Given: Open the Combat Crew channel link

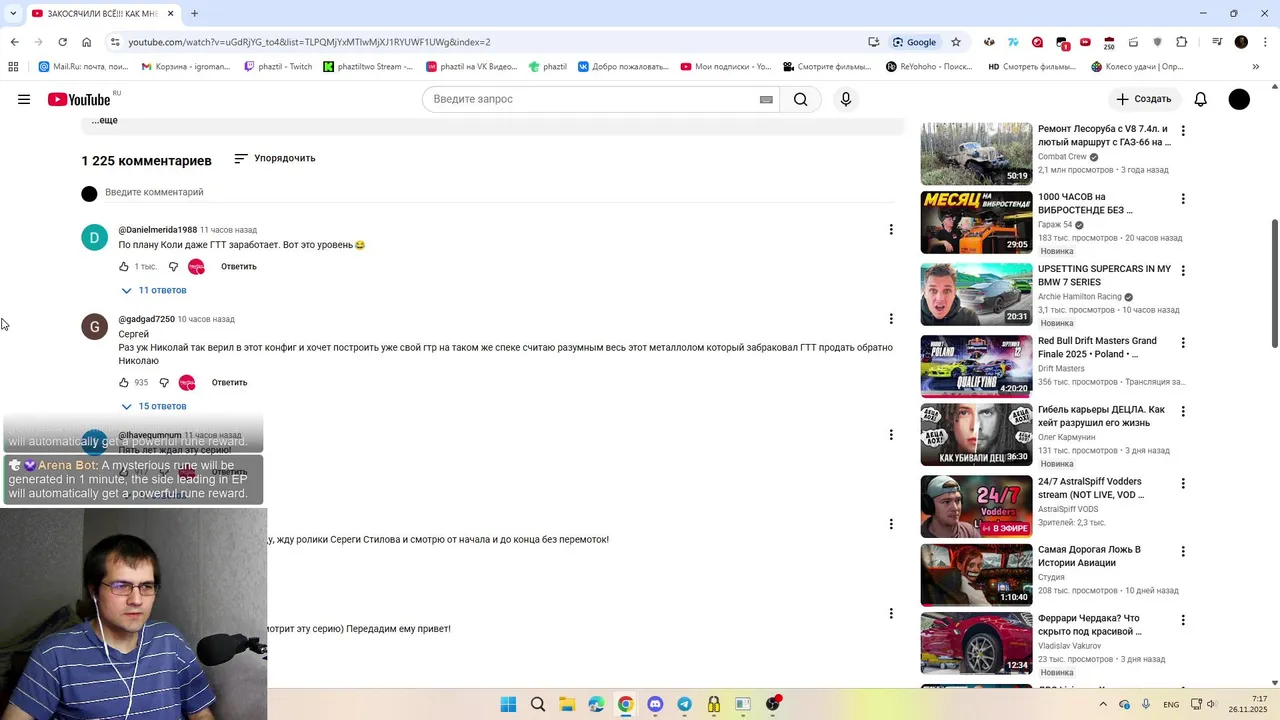Looking at the screenshot, I should 1062,157.
